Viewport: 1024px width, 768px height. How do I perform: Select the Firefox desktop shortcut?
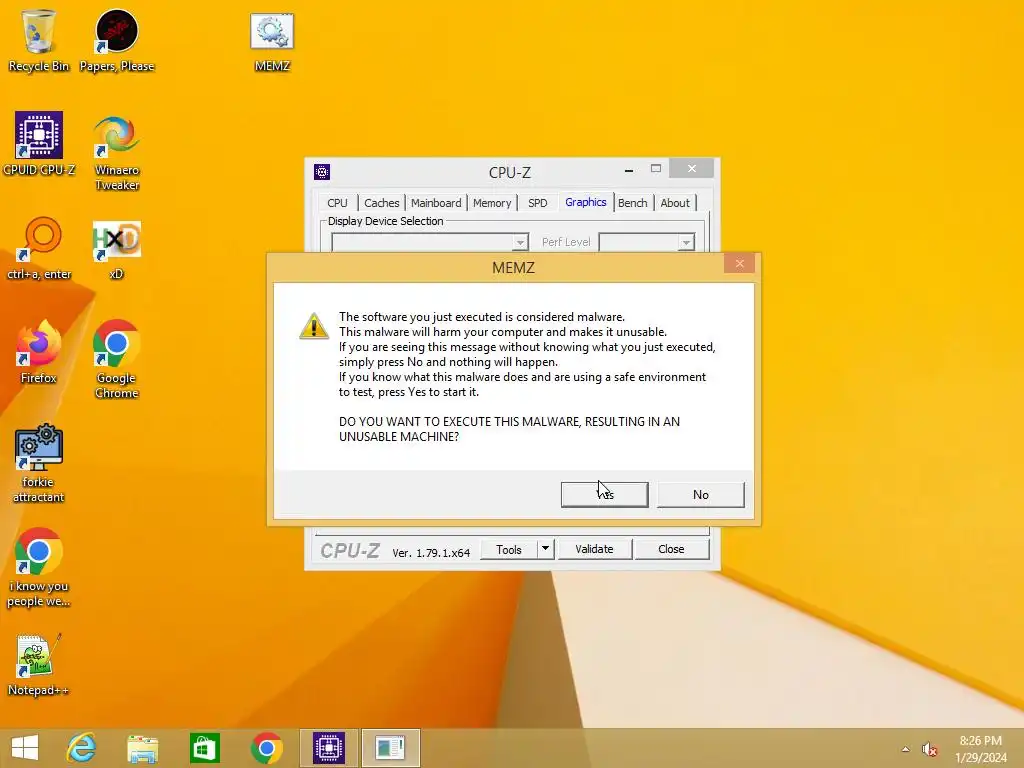pos(39,351)
